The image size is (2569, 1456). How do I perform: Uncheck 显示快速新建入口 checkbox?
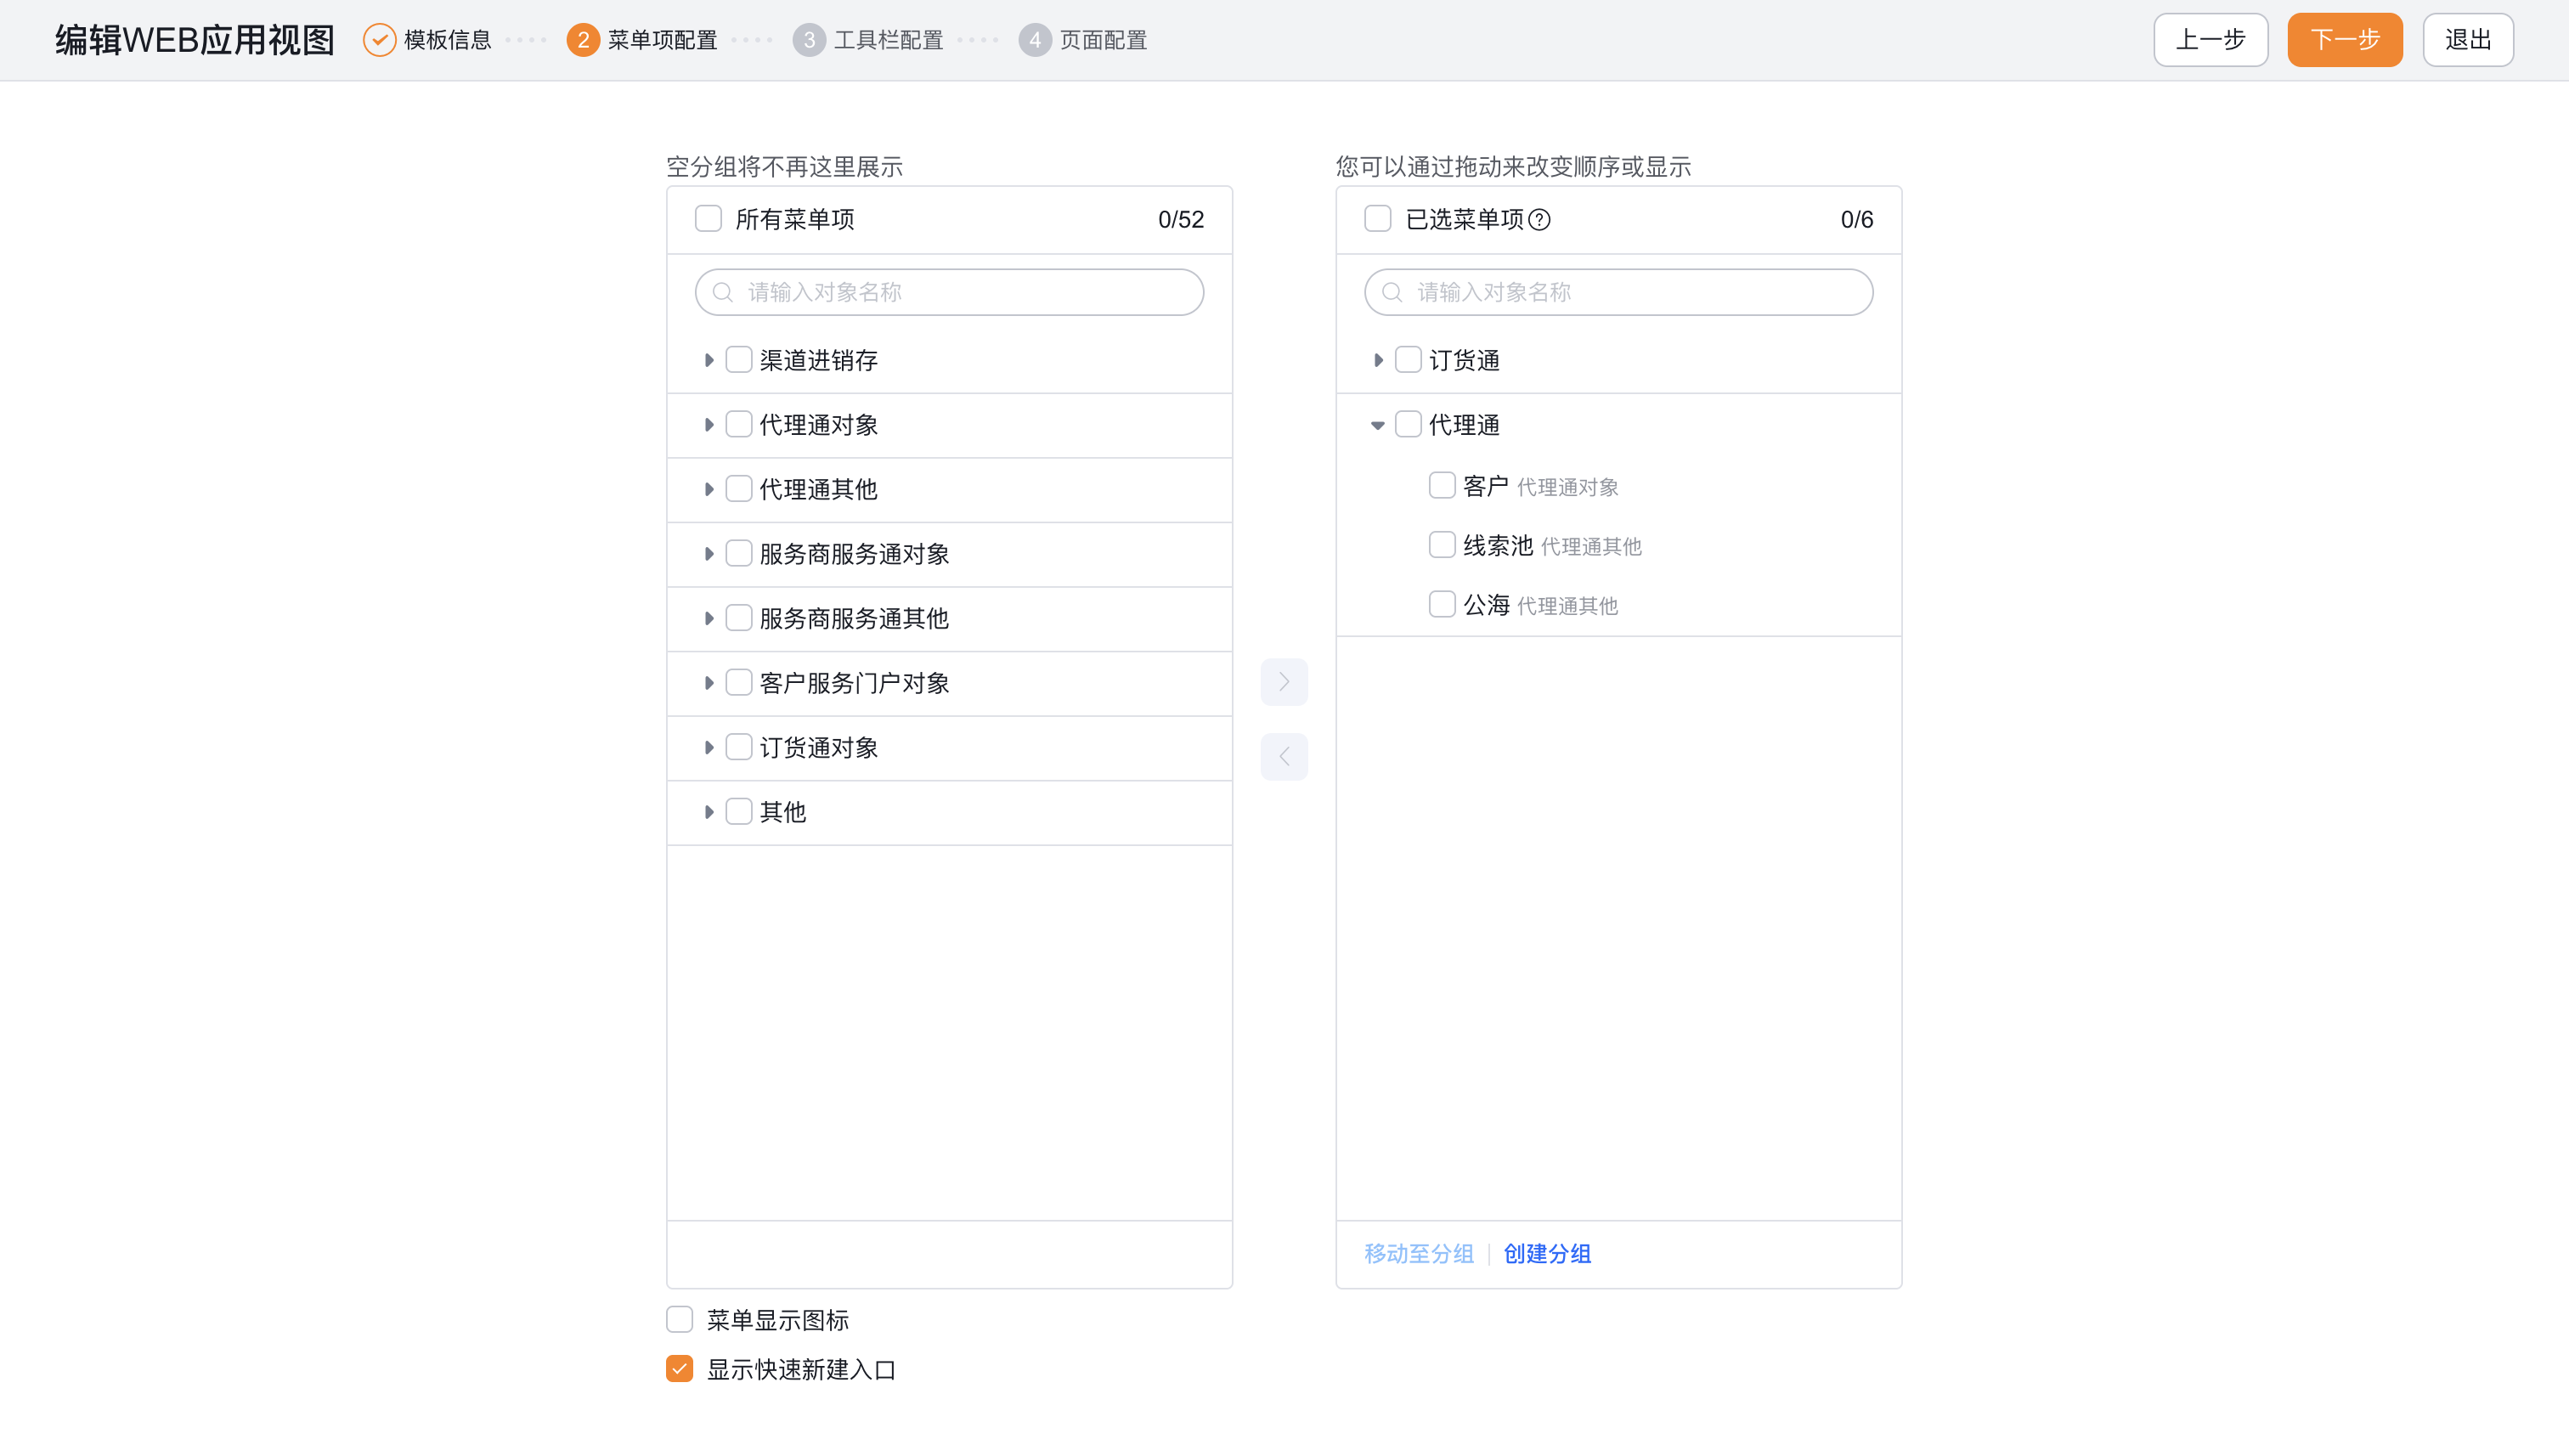[680, 1369]
